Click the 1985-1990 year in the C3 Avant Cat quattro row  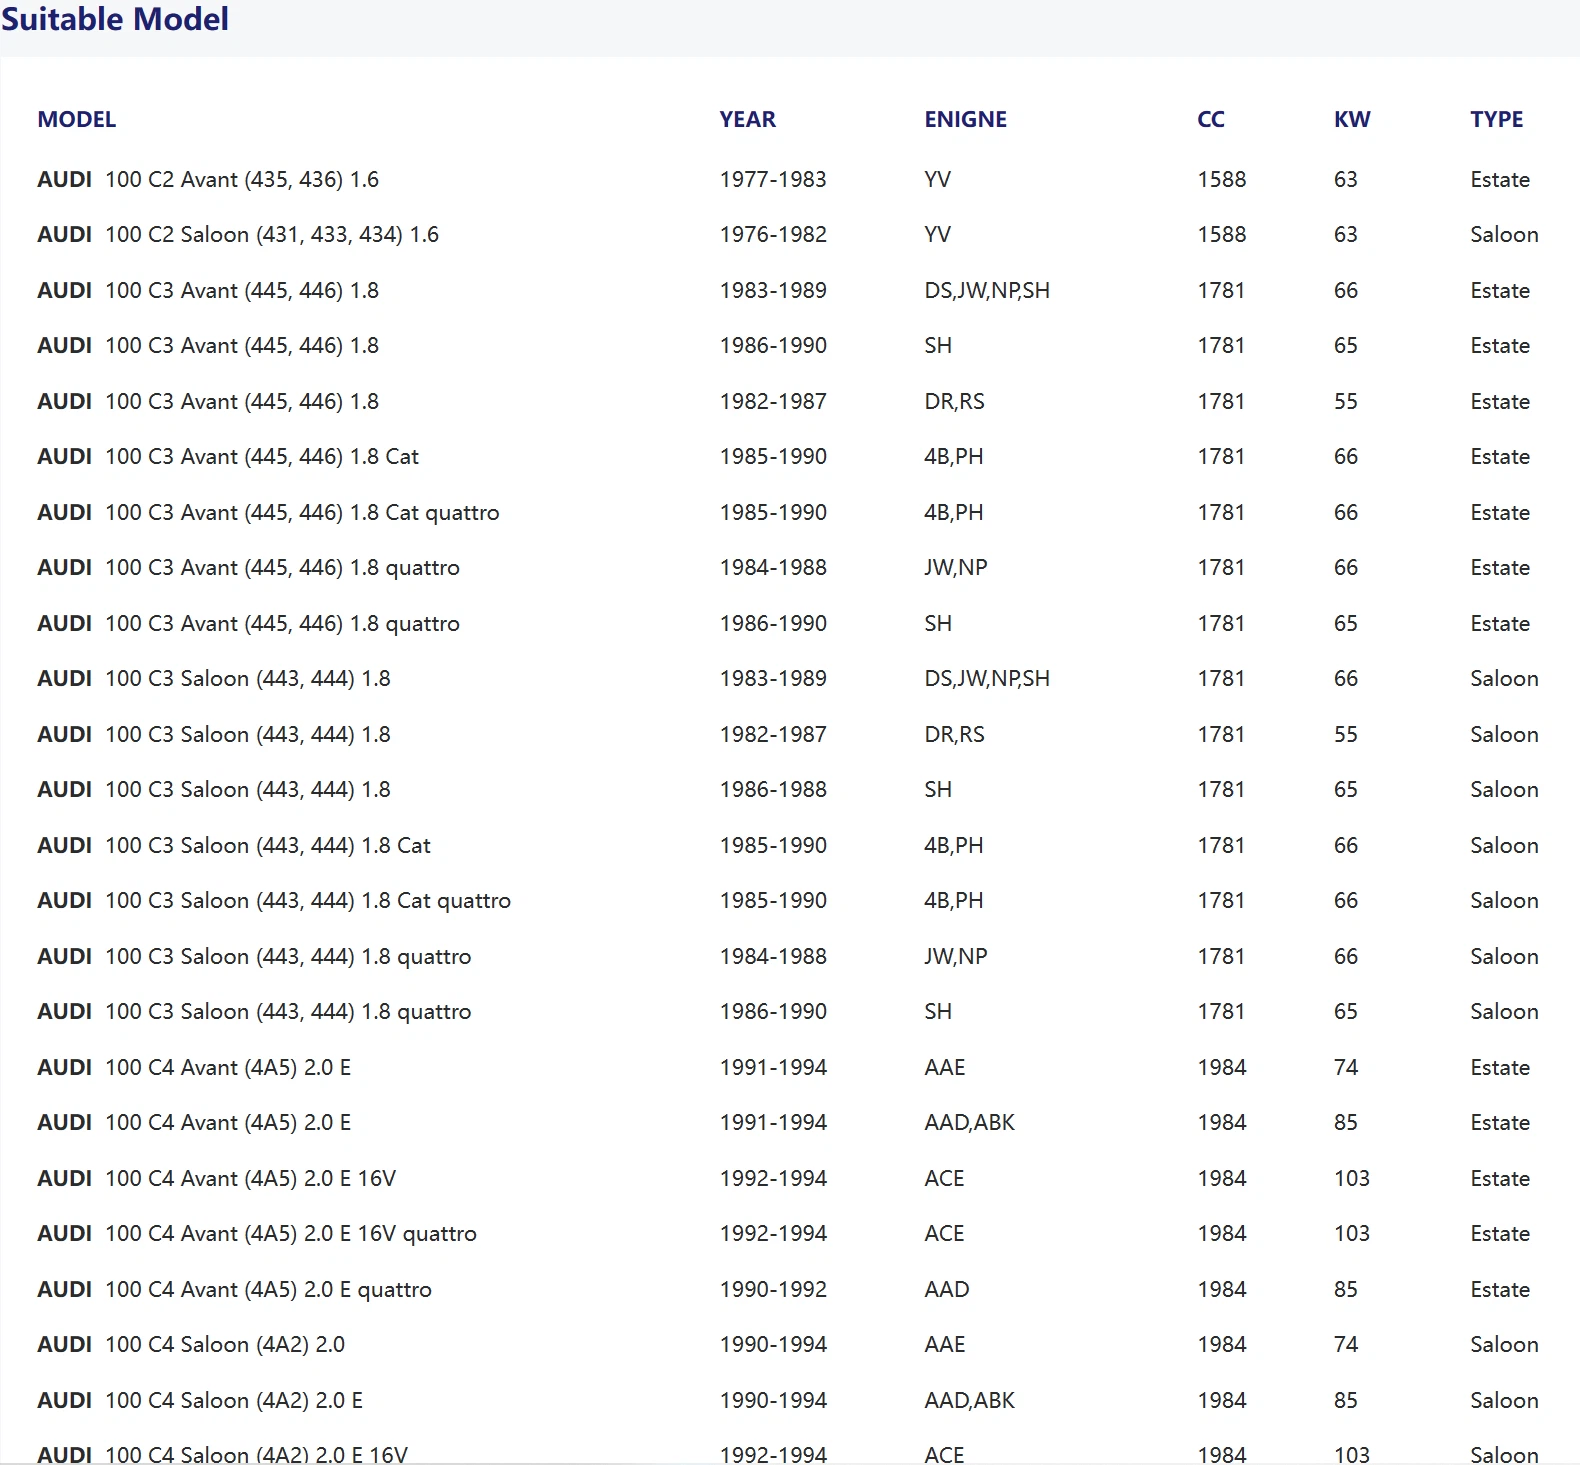tap(773, 513)
